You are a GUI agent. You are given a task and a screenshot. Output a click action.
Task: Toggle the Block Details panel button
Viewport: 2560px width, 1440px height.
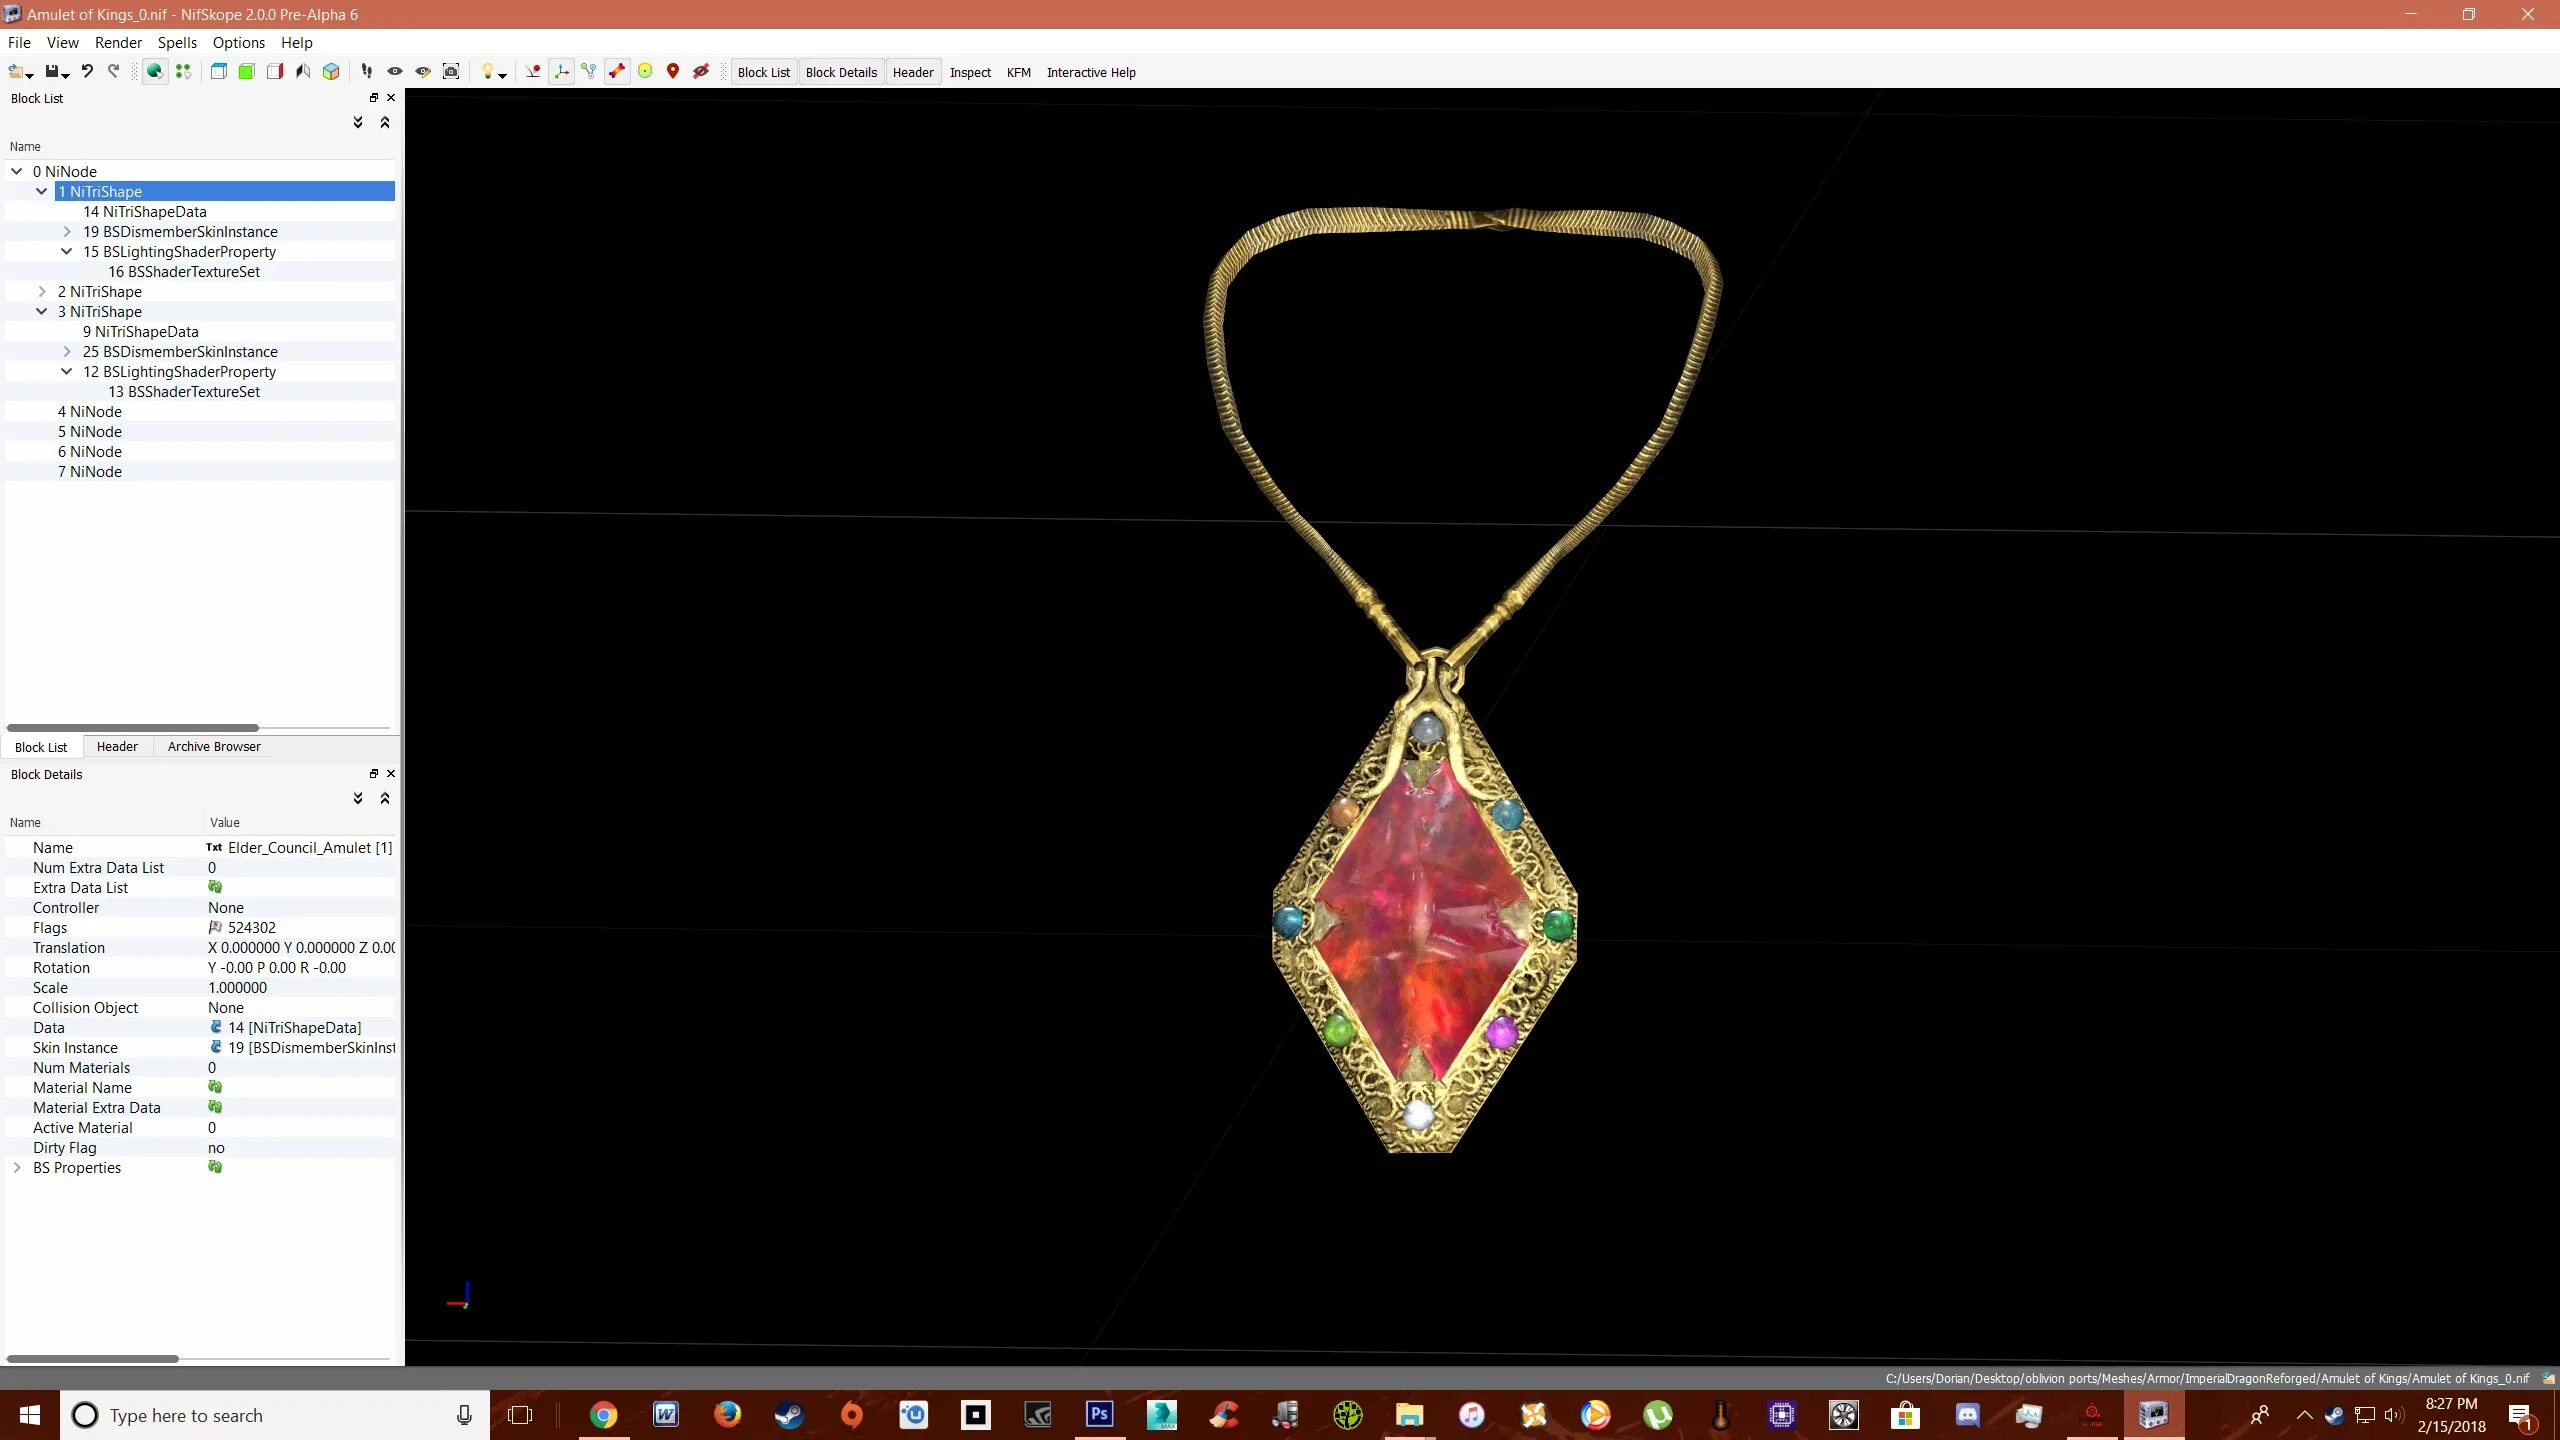click(x=841, y=72)
